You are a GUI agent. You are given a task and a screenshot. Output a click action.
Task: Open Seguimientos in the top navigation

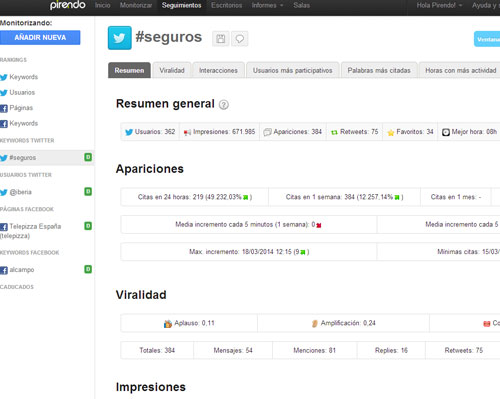tap(182, 5)
